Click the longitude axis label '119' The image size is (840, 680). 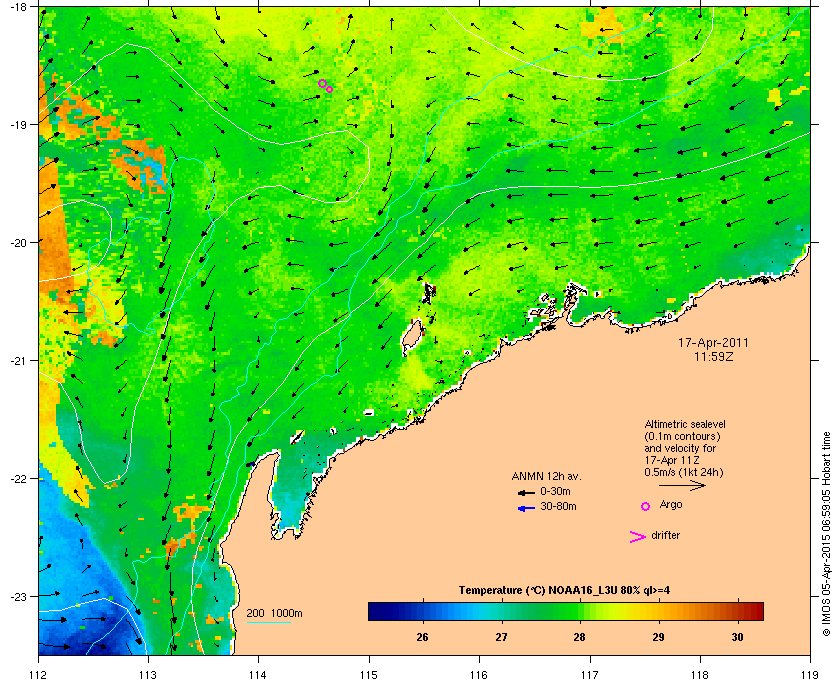[810, 675]
